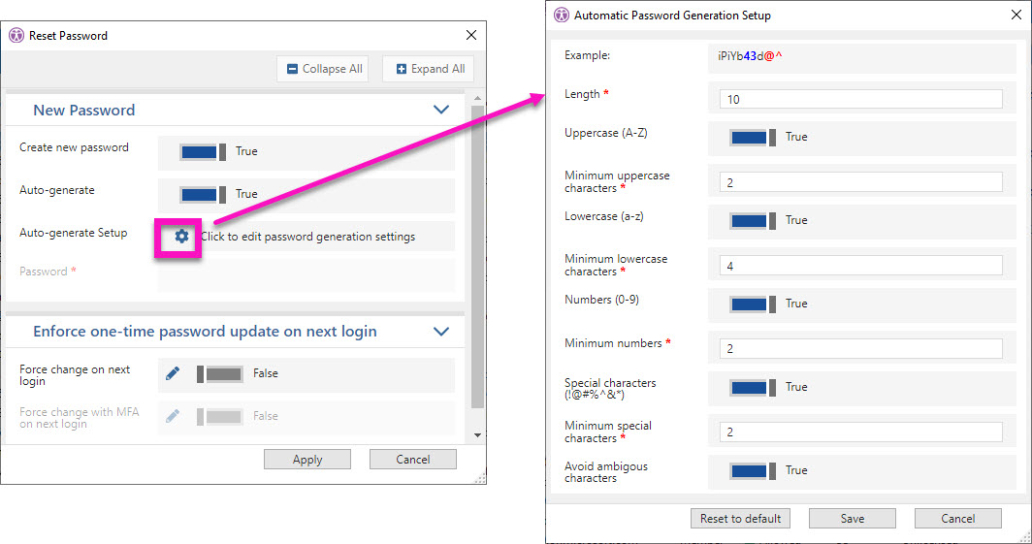Viewport: 1032px width, 544px height.
Task: Cancel Automatic Password Generation Setup dialog
Action: (x=958, y=518)
